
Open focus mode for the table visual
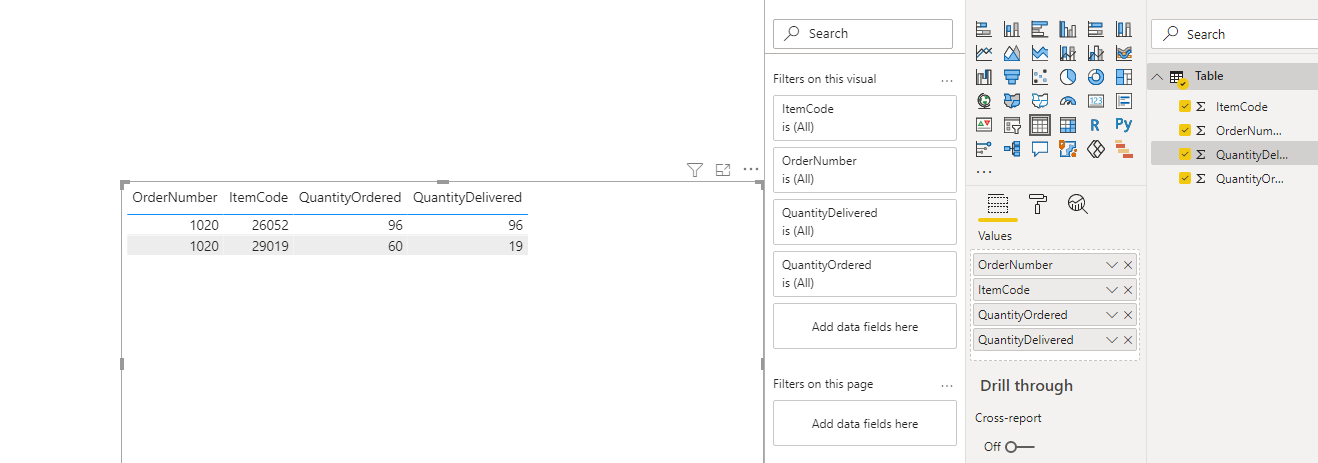click(x=723, y=170)
